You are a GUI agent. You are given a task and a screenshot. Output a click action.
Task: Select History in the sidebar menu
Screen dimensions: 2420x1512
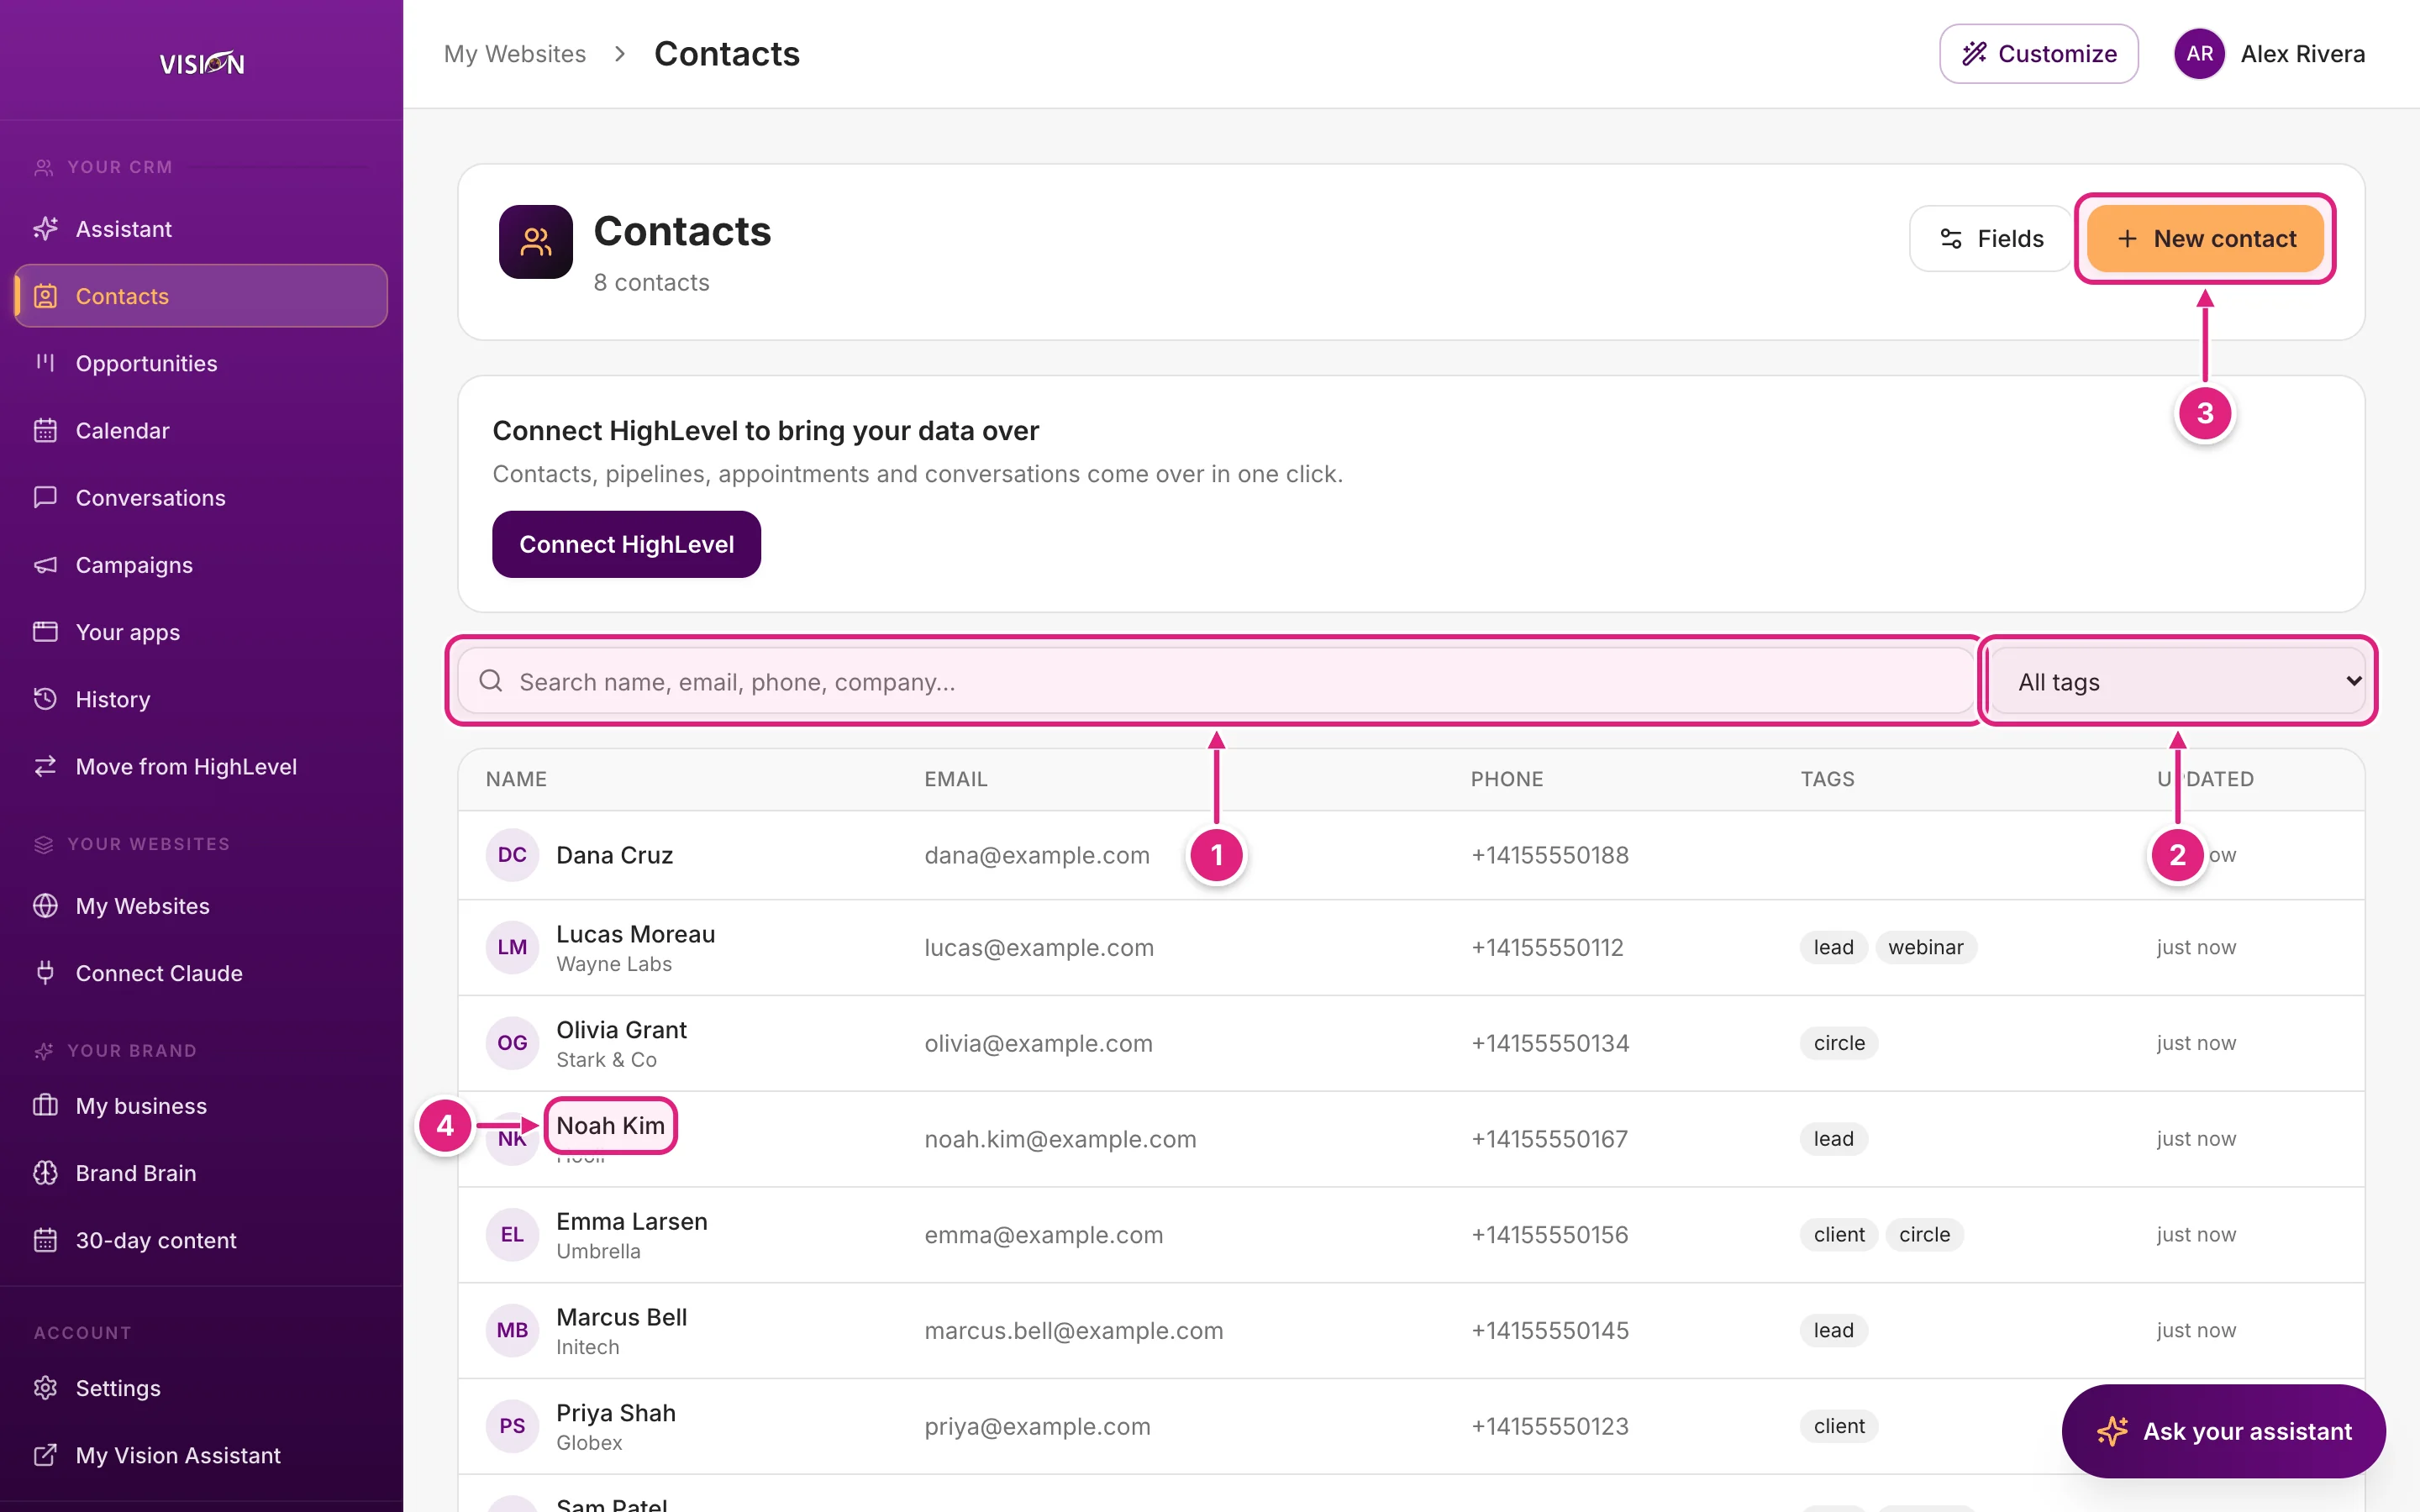(201, 699)
